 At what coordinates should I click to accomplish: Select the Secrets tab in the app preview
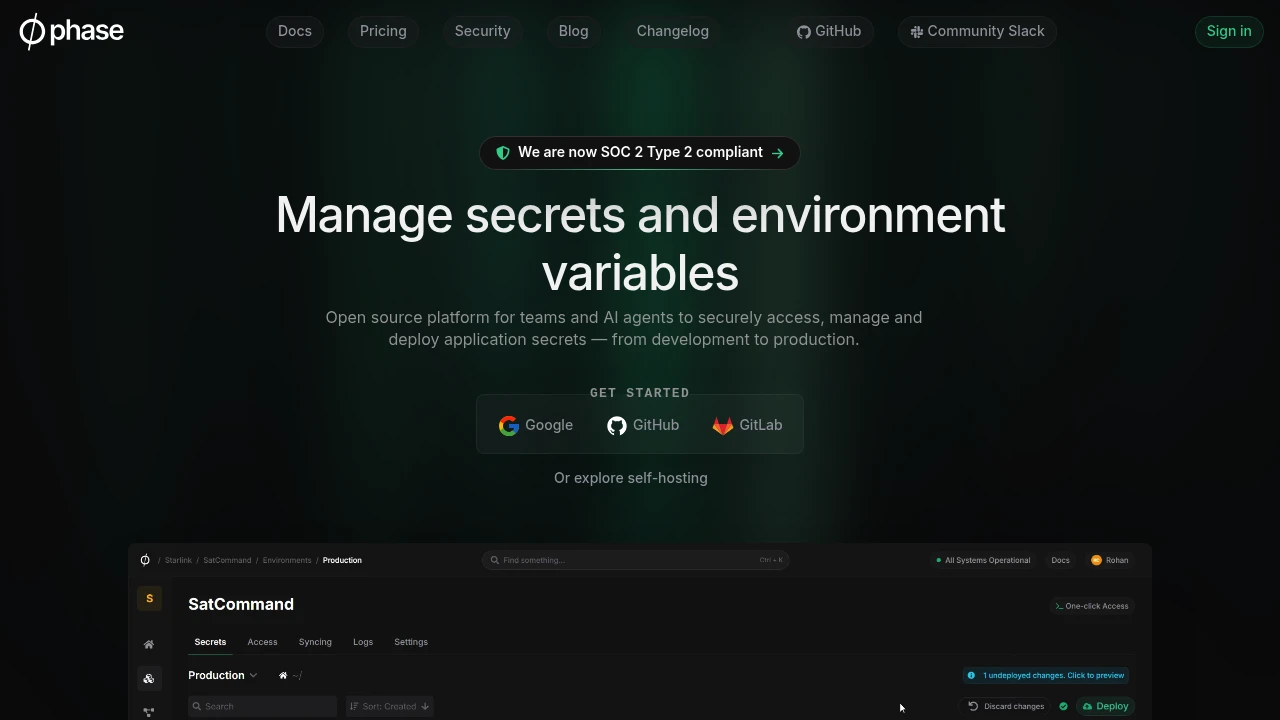(x=210, y=642)
